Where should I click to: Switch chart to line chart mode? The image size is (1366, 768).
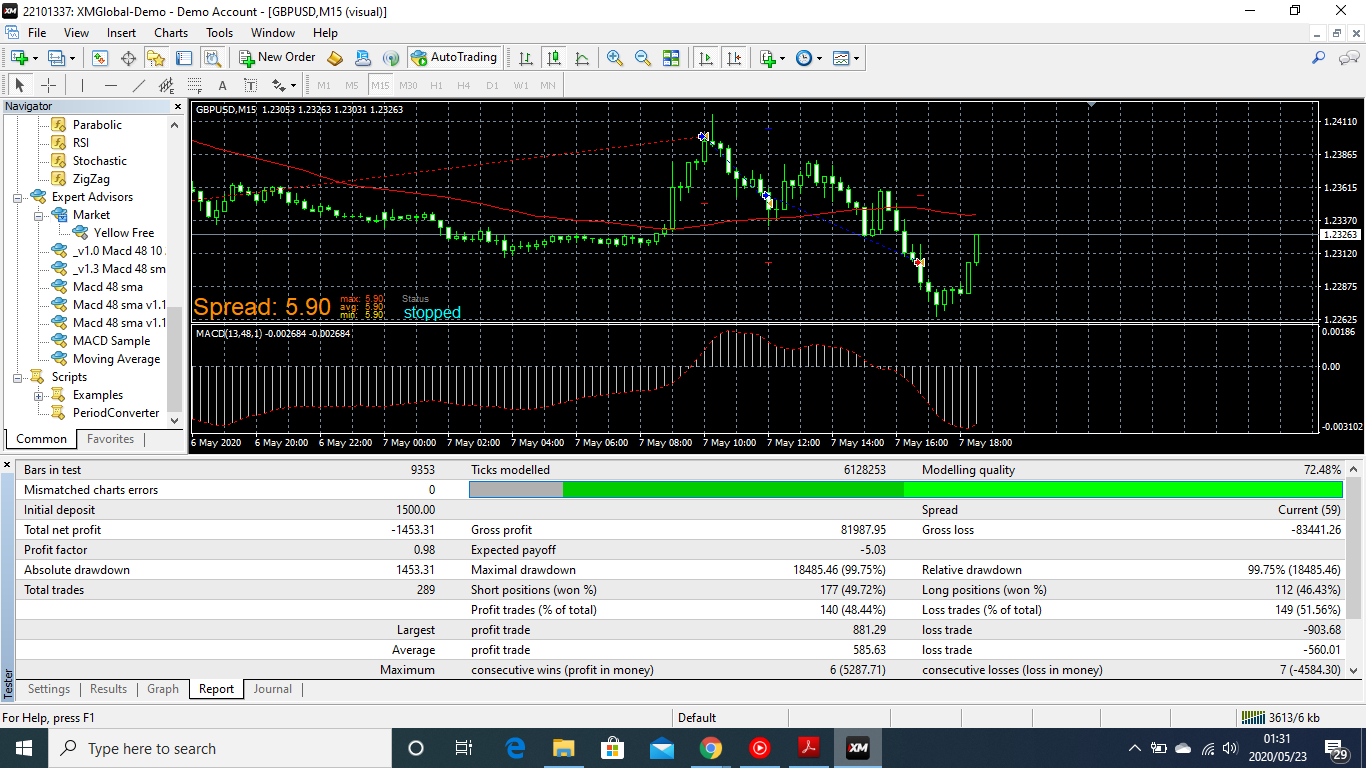[x=581, y=58]
